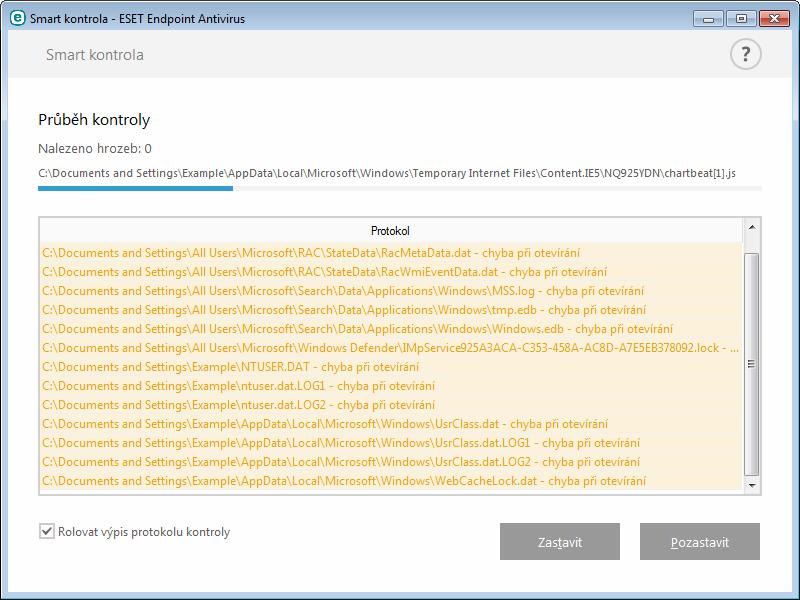The height and width of the screenshot is (600, 800).
Task: Select the UsrClass.dat - chyba entry
Action: [x=391, y=424]
